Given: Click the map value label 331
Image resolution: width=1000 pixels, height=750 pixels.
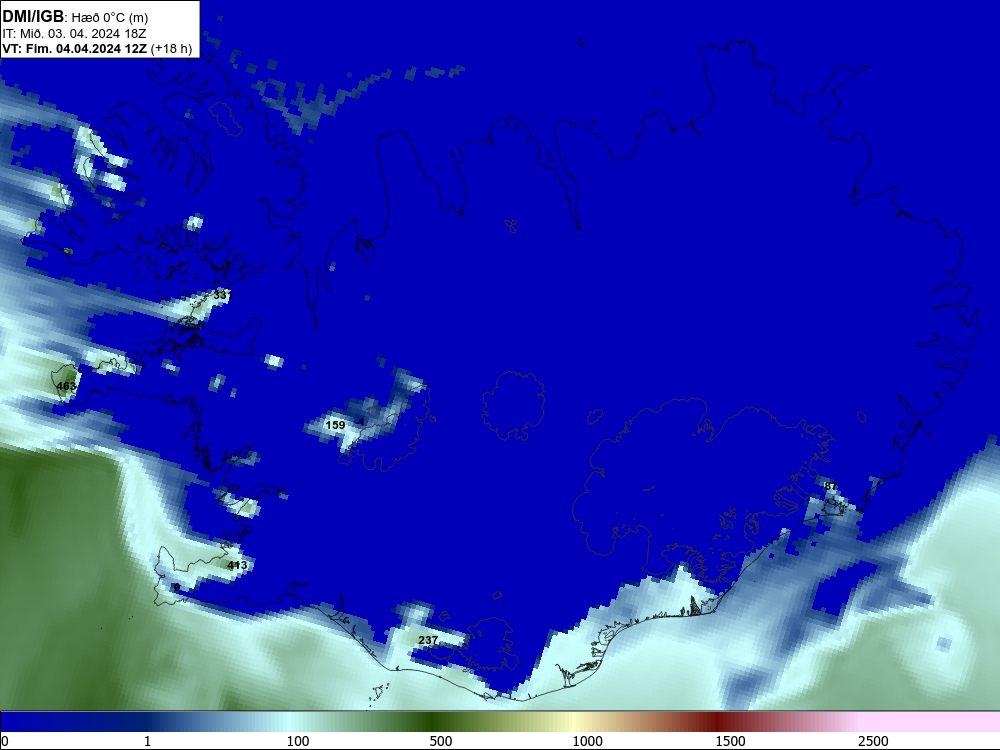Looking at the screenshot, I should coord(222,295).
